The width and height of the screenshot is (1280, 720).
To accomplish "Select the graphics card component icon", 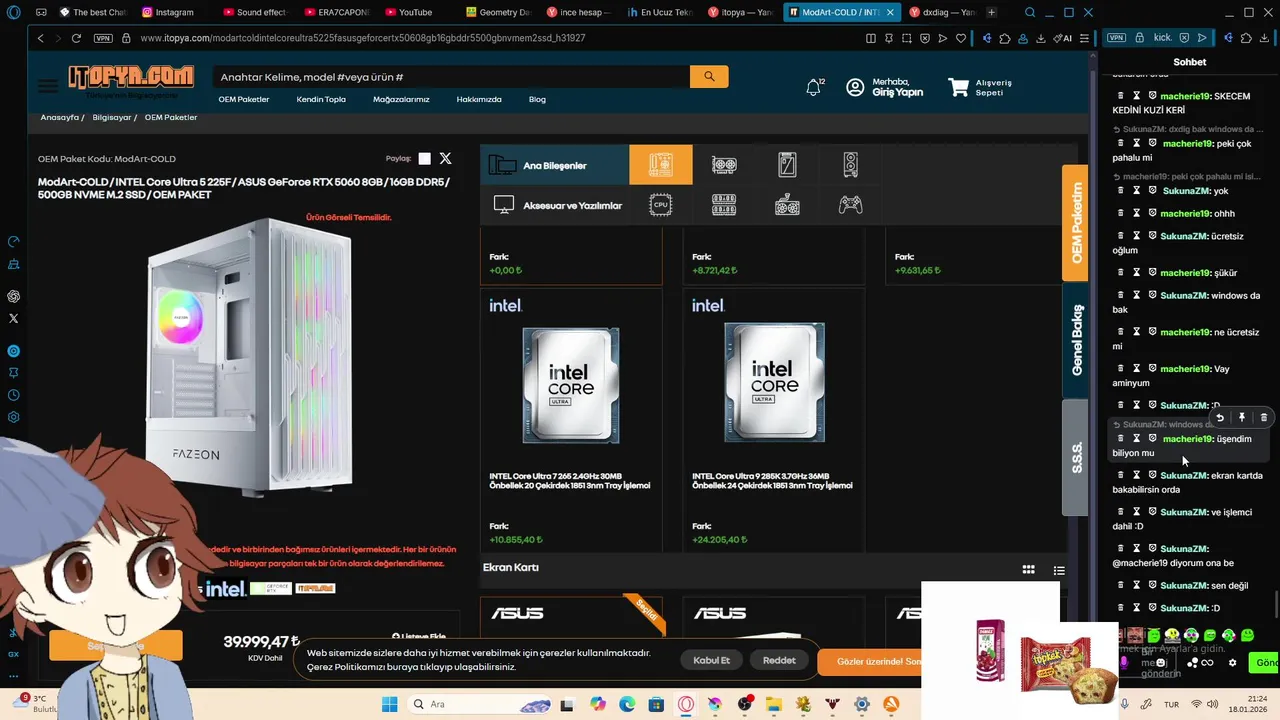I will tap(724, 165).
